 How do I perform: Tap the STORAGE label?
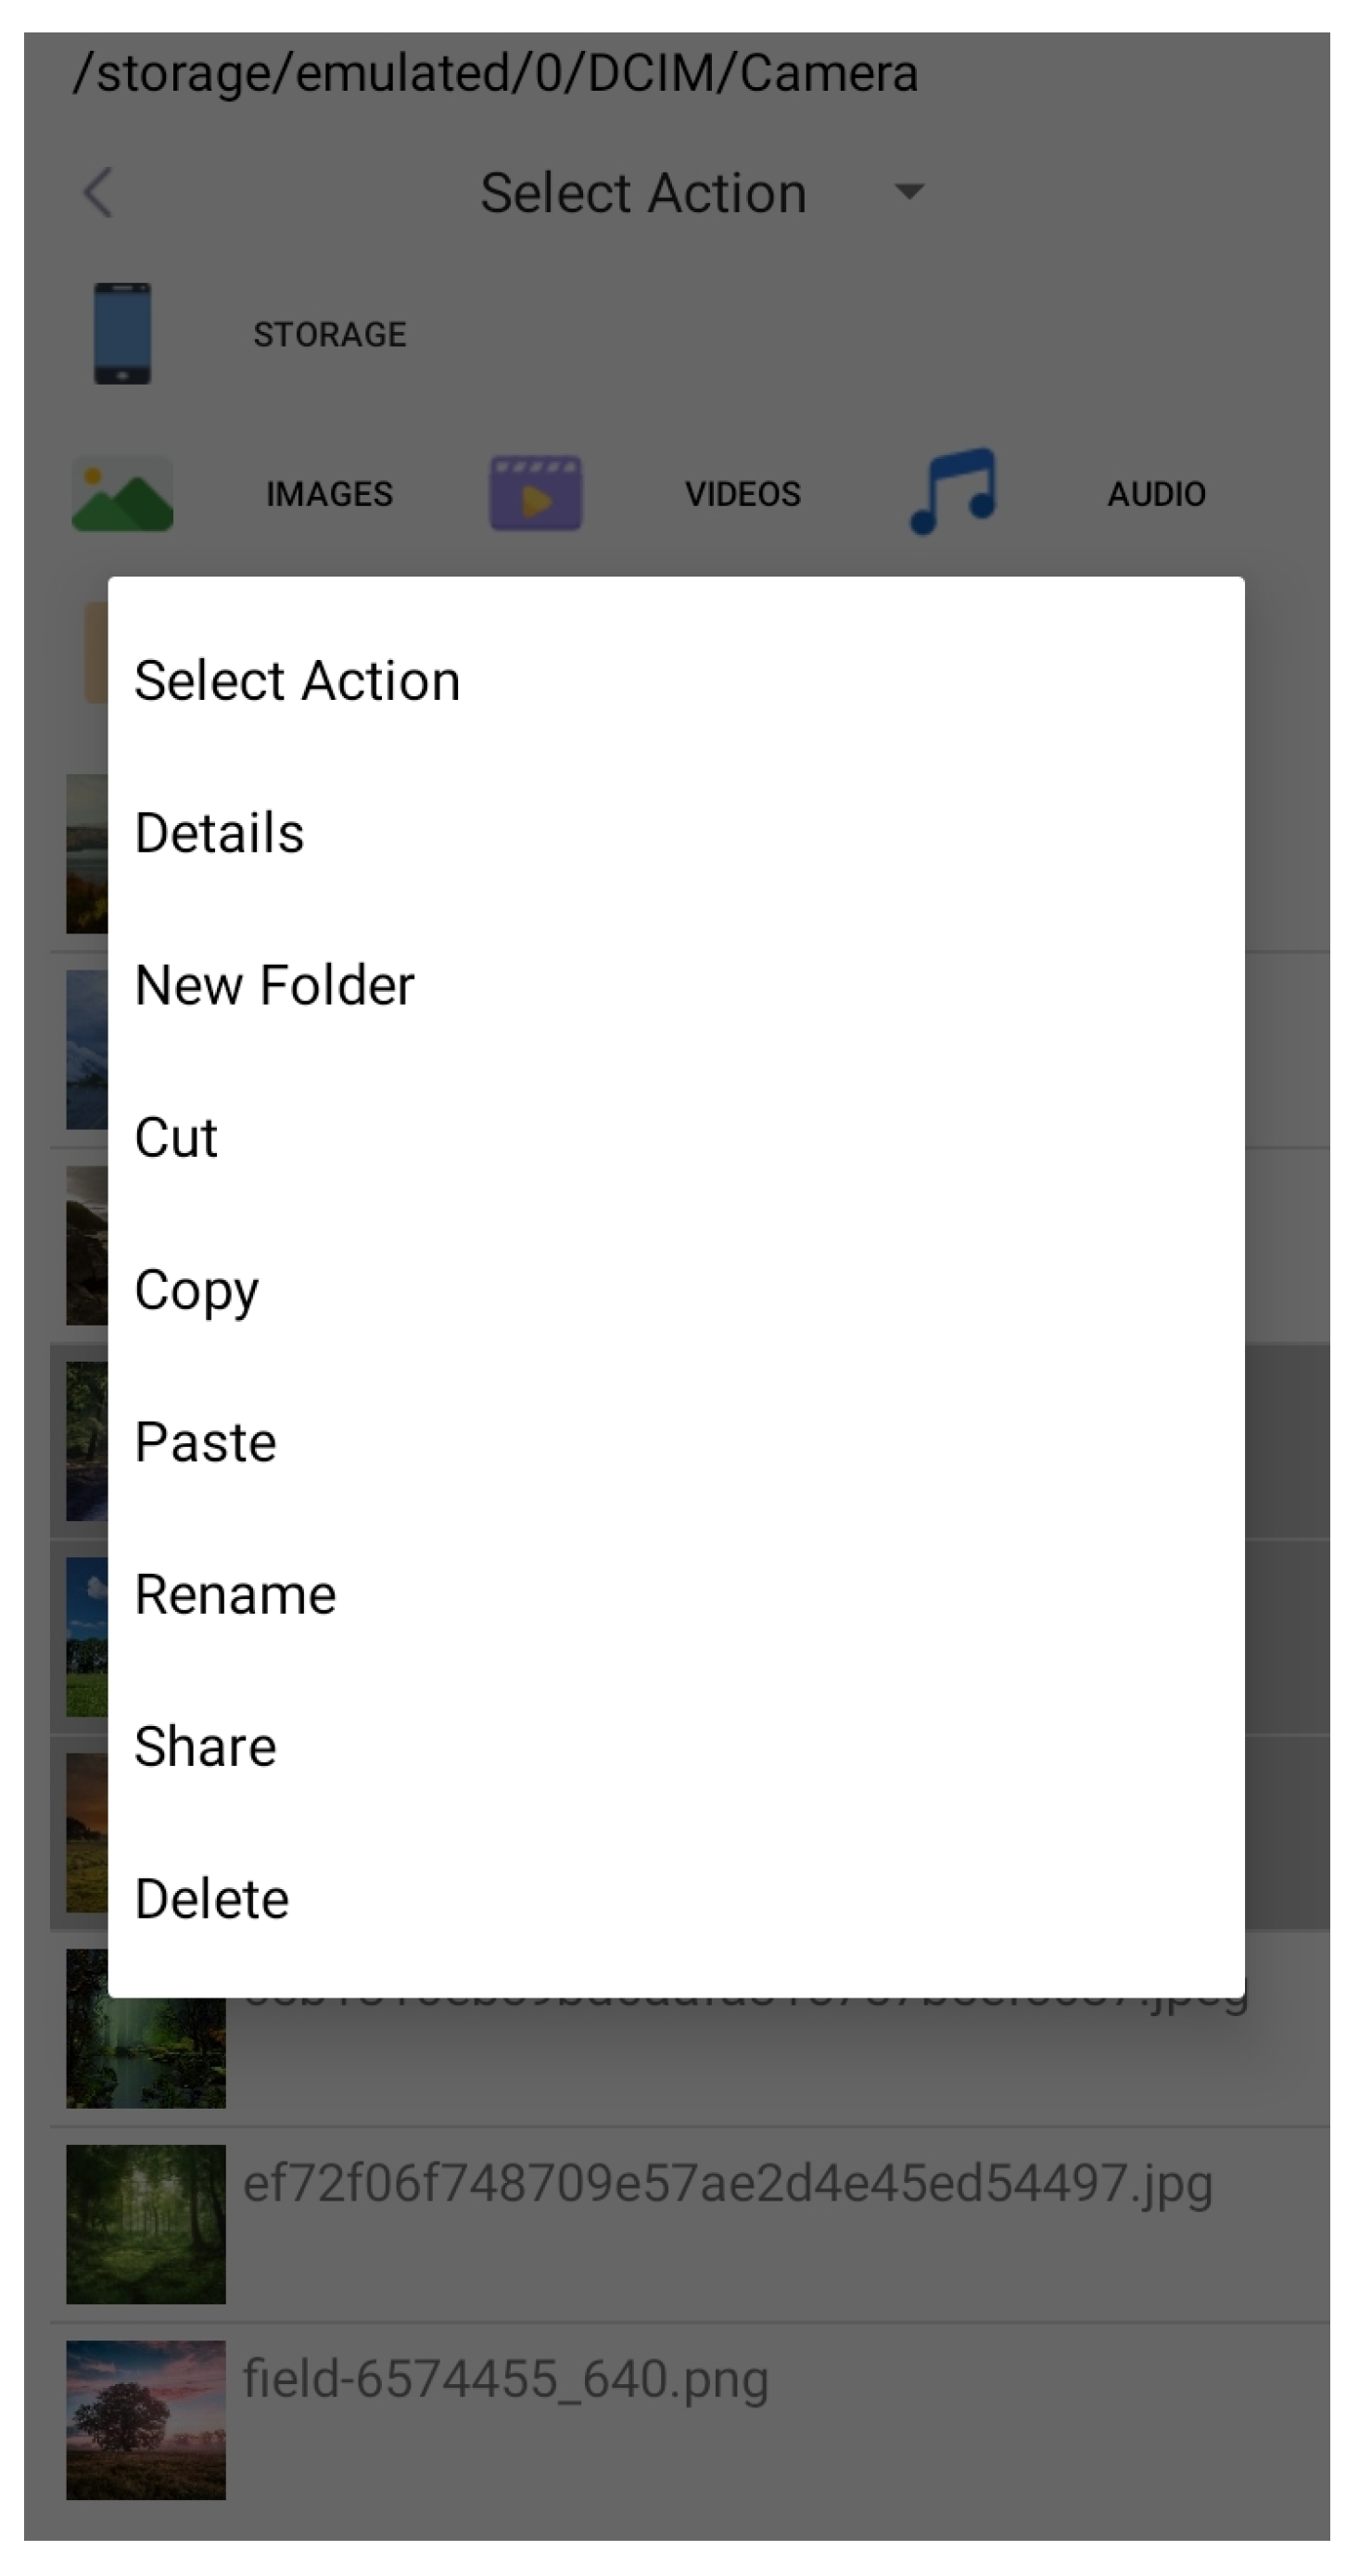[330, 334]
